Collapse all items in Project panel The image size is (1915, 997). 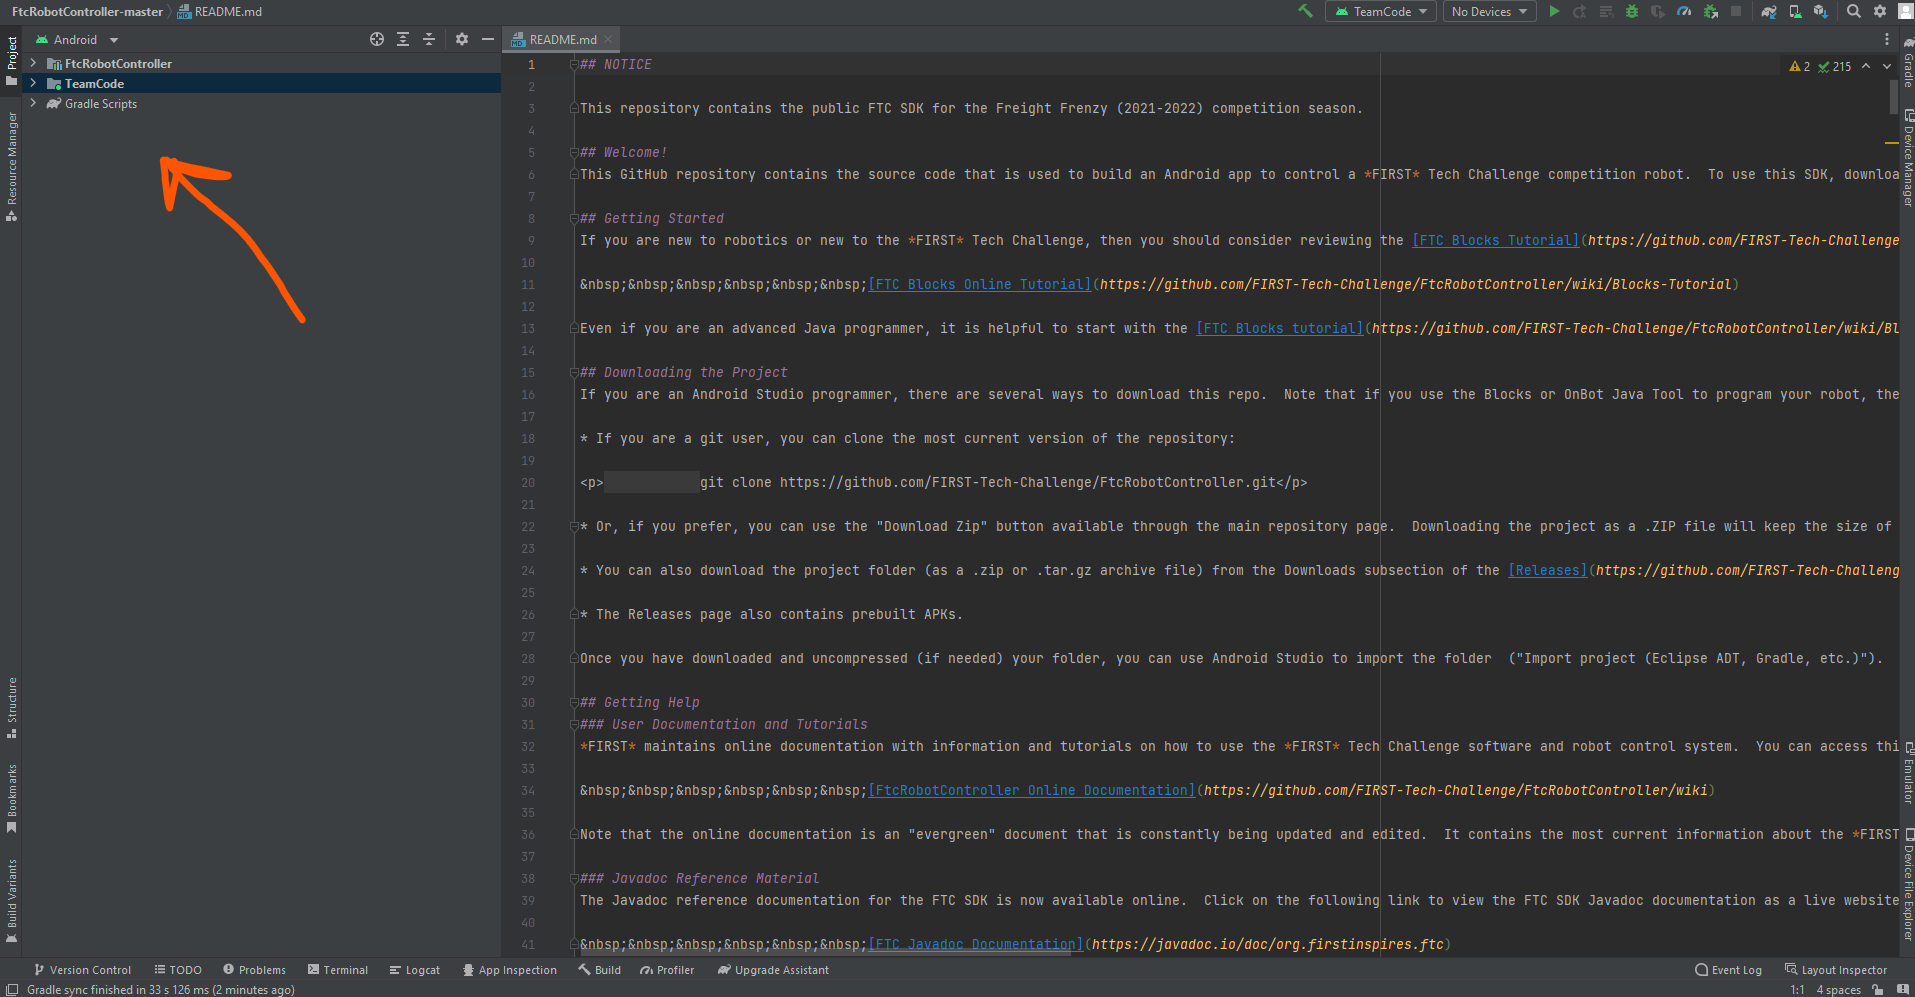(429, 39)
